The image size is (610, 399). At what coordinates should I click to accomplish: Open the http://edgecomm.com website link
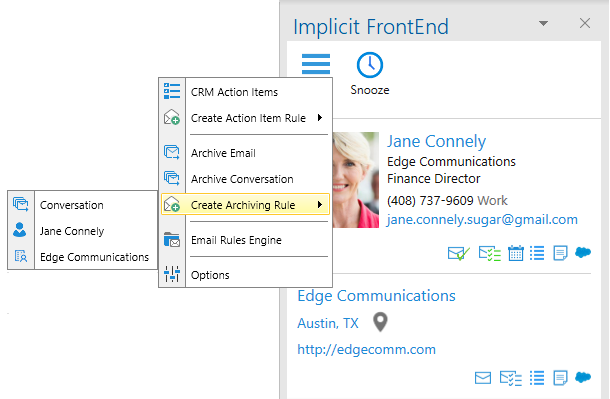(x=366, y=349)
